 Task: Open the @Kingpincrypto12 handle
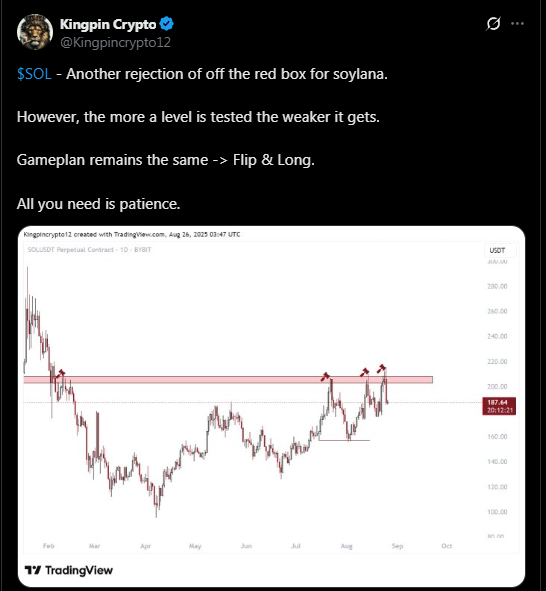point(115,42)
